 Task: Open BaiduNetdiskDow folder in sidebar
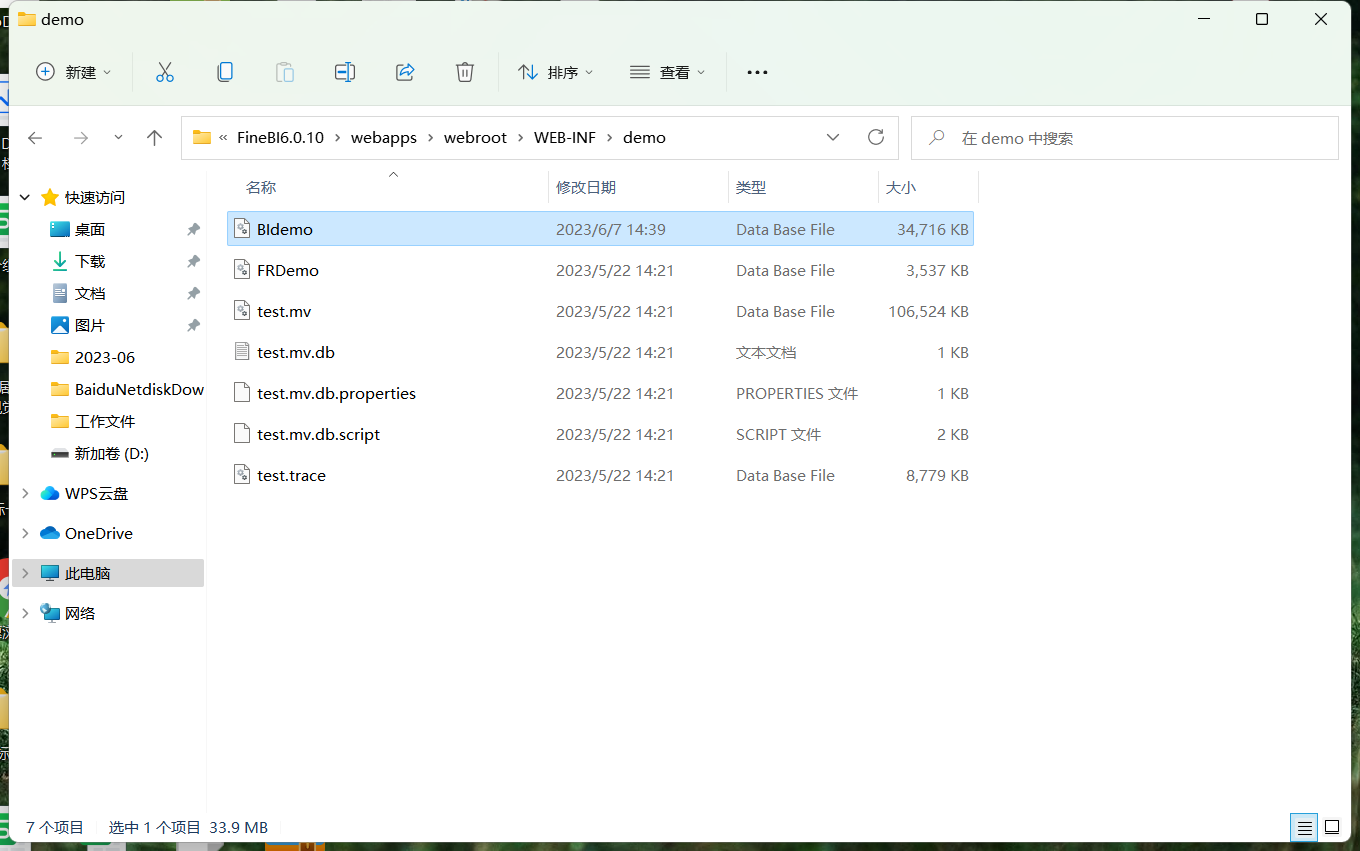(x=139, y=389)
